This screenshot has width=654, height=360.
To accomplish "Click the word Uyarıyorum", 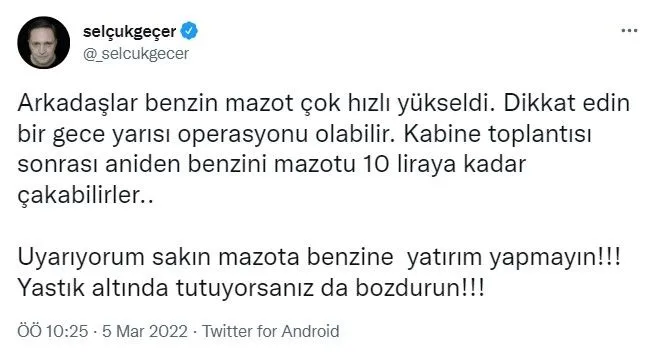I will [80, 257].
